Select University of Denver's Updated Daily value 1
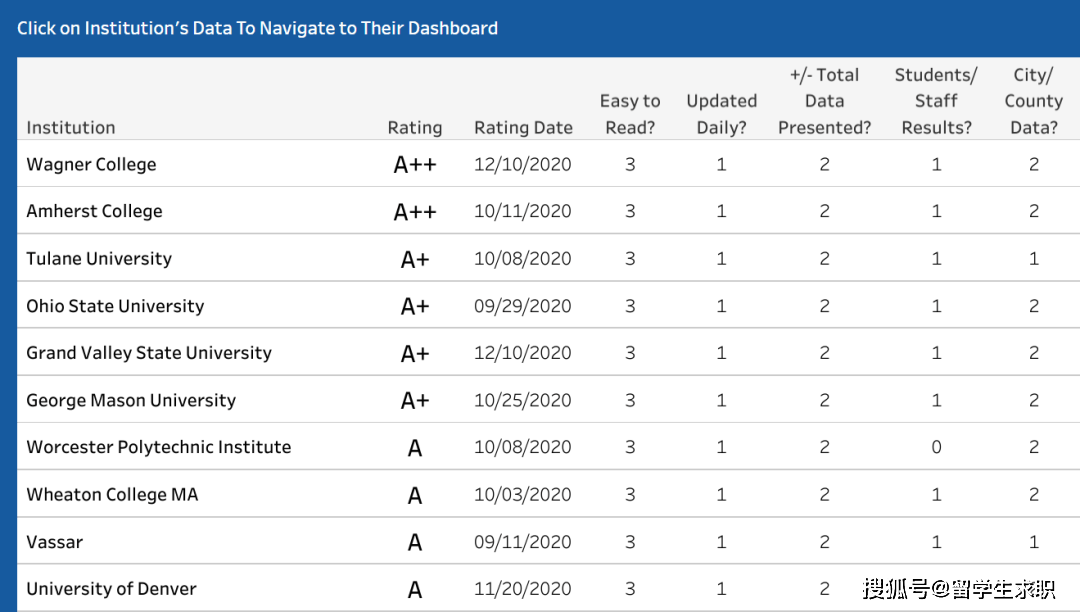 pos(721,589)
